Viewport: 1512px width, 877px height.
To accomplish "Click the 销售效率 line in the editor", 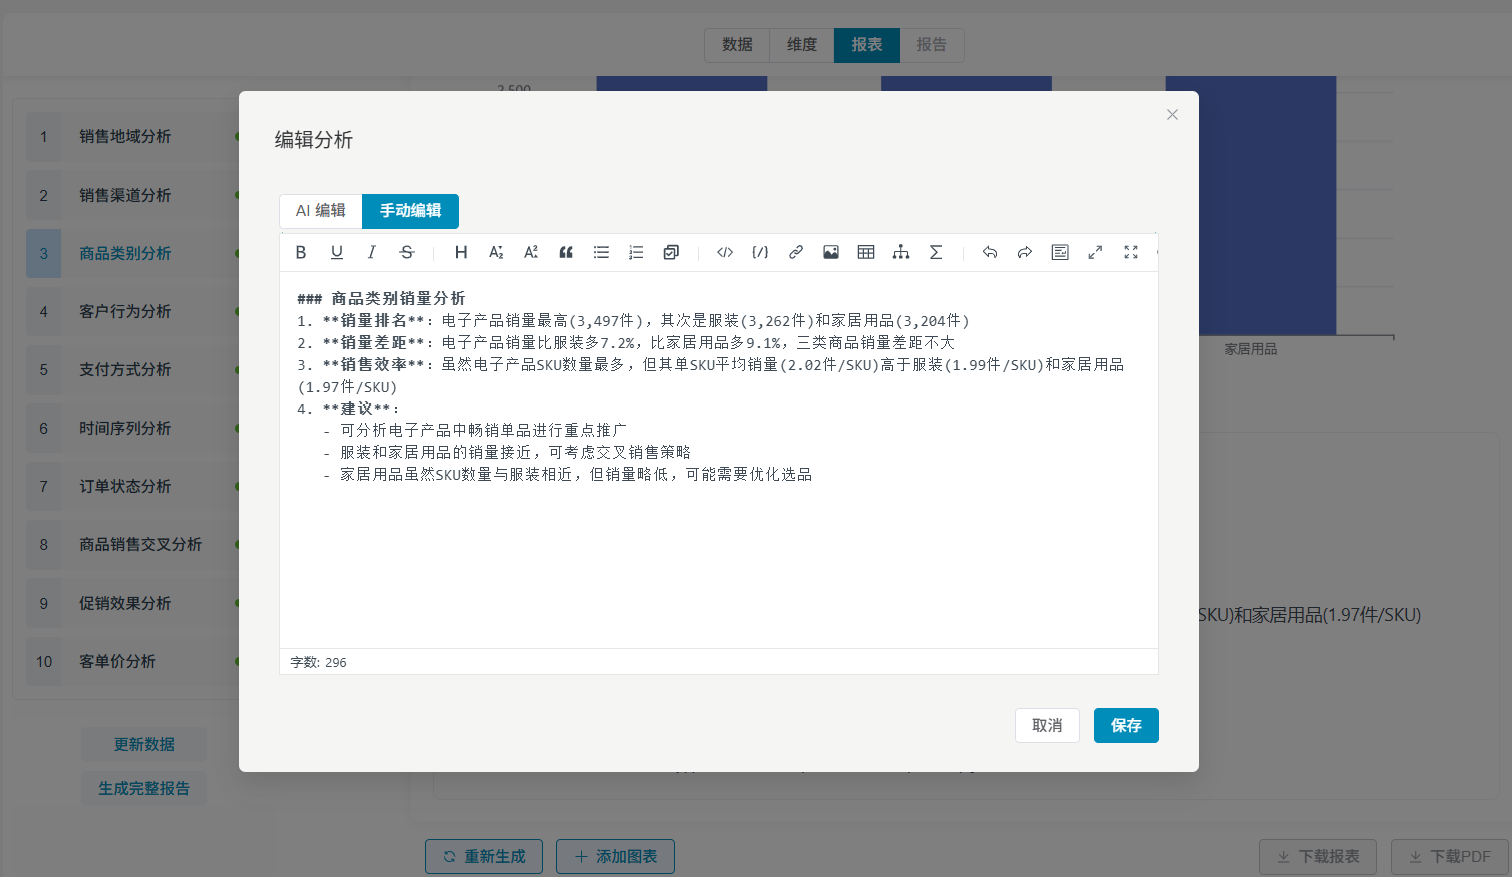I will point(711,375).
